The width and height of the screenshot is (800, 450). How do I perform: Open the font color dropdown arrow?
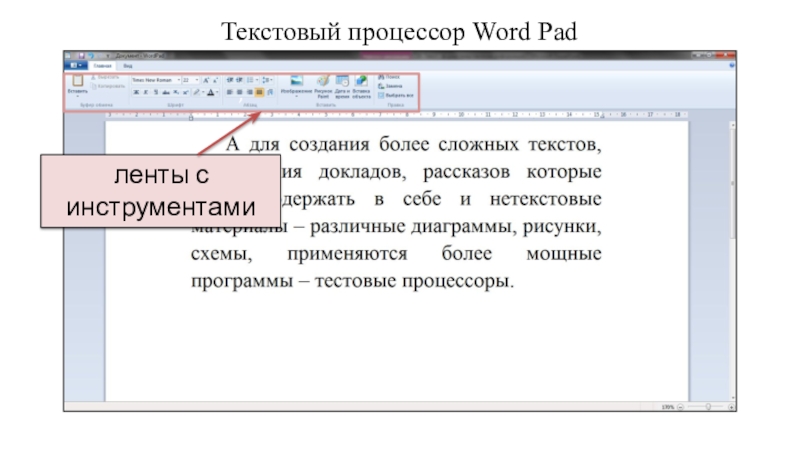217,92
